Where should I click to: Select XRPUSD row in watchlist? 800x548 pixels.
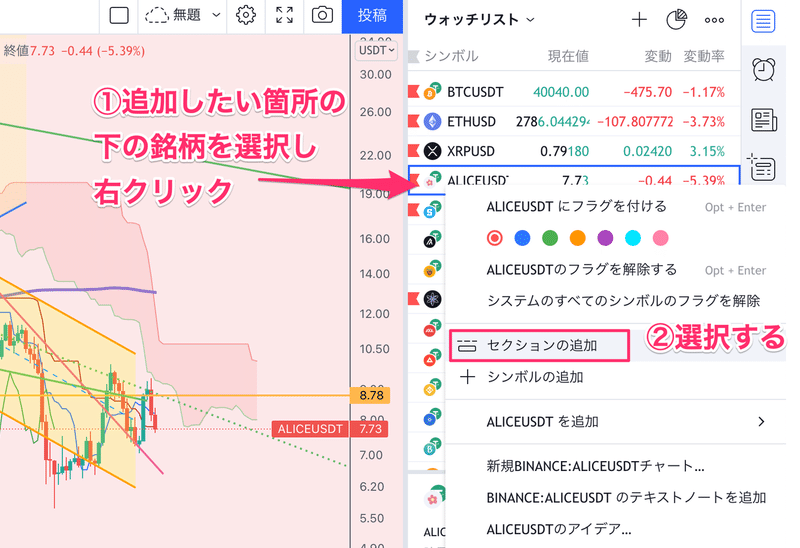point(574,151)
